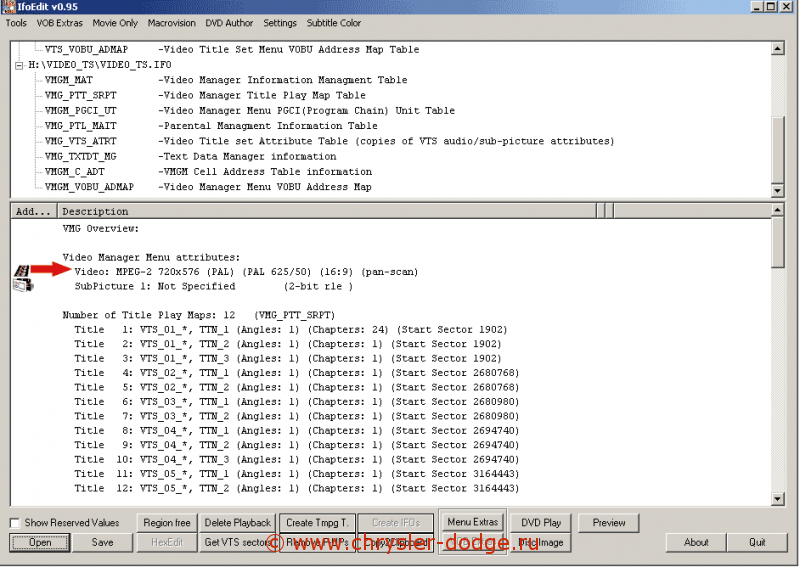Open the Tools menu
This screenshot has width=800, height=567.
pos(16,23)
